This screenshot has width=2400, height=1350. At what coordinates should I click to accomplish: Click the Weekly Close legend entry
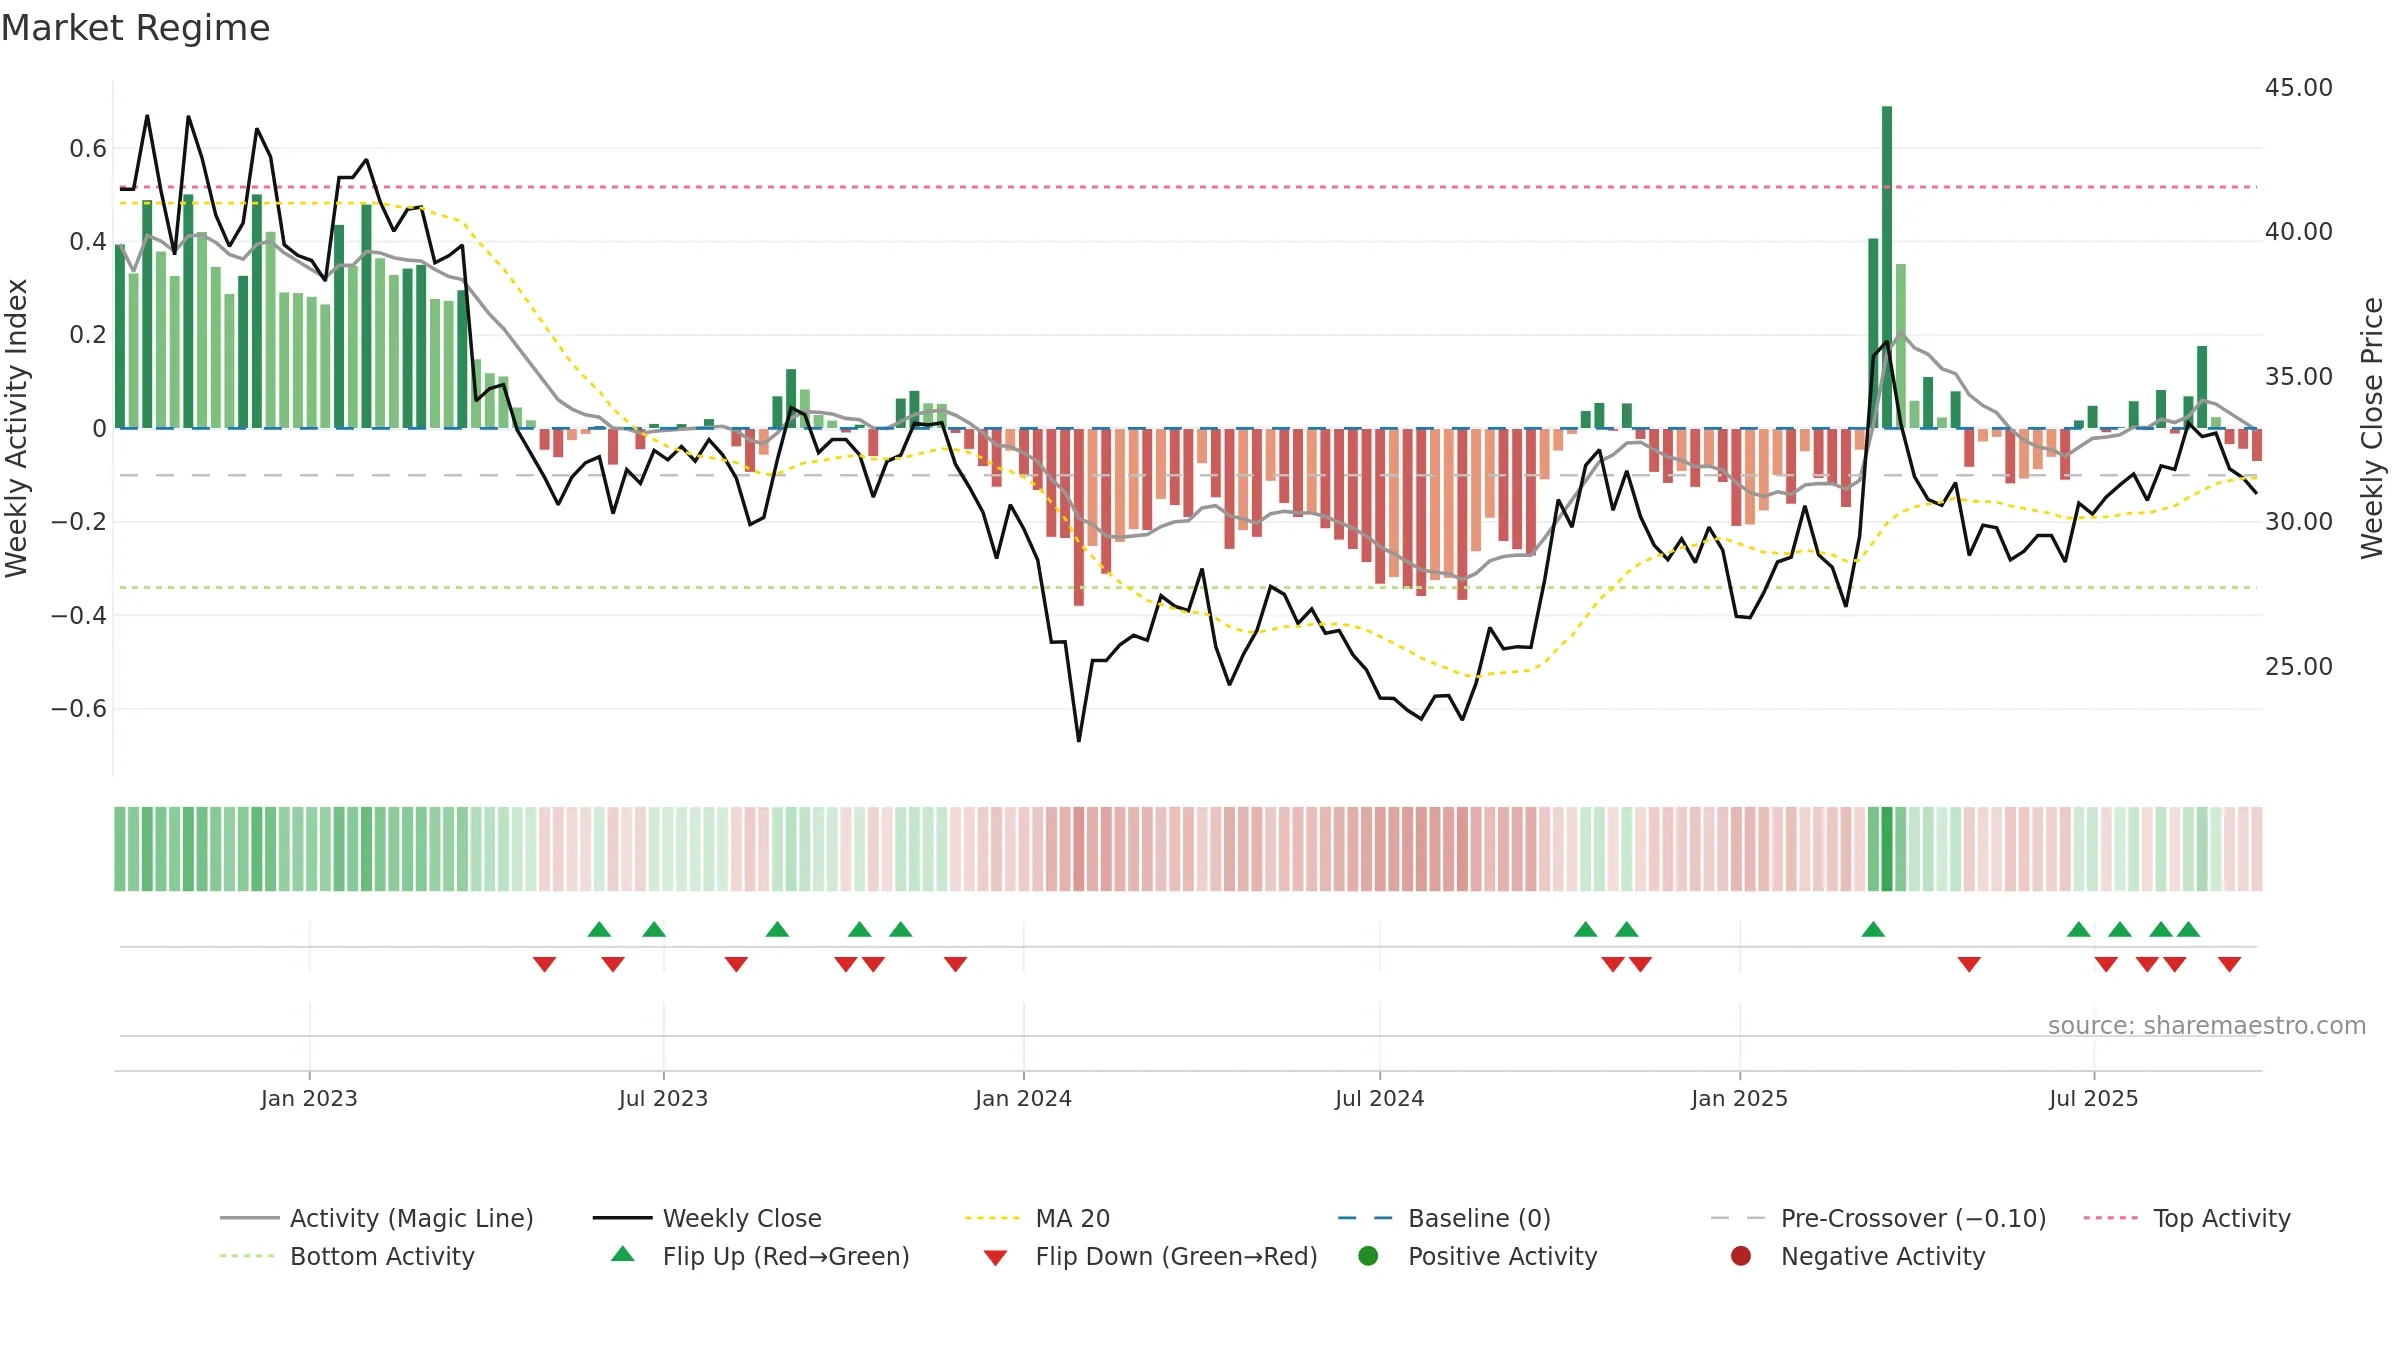tap(707, 1218)
